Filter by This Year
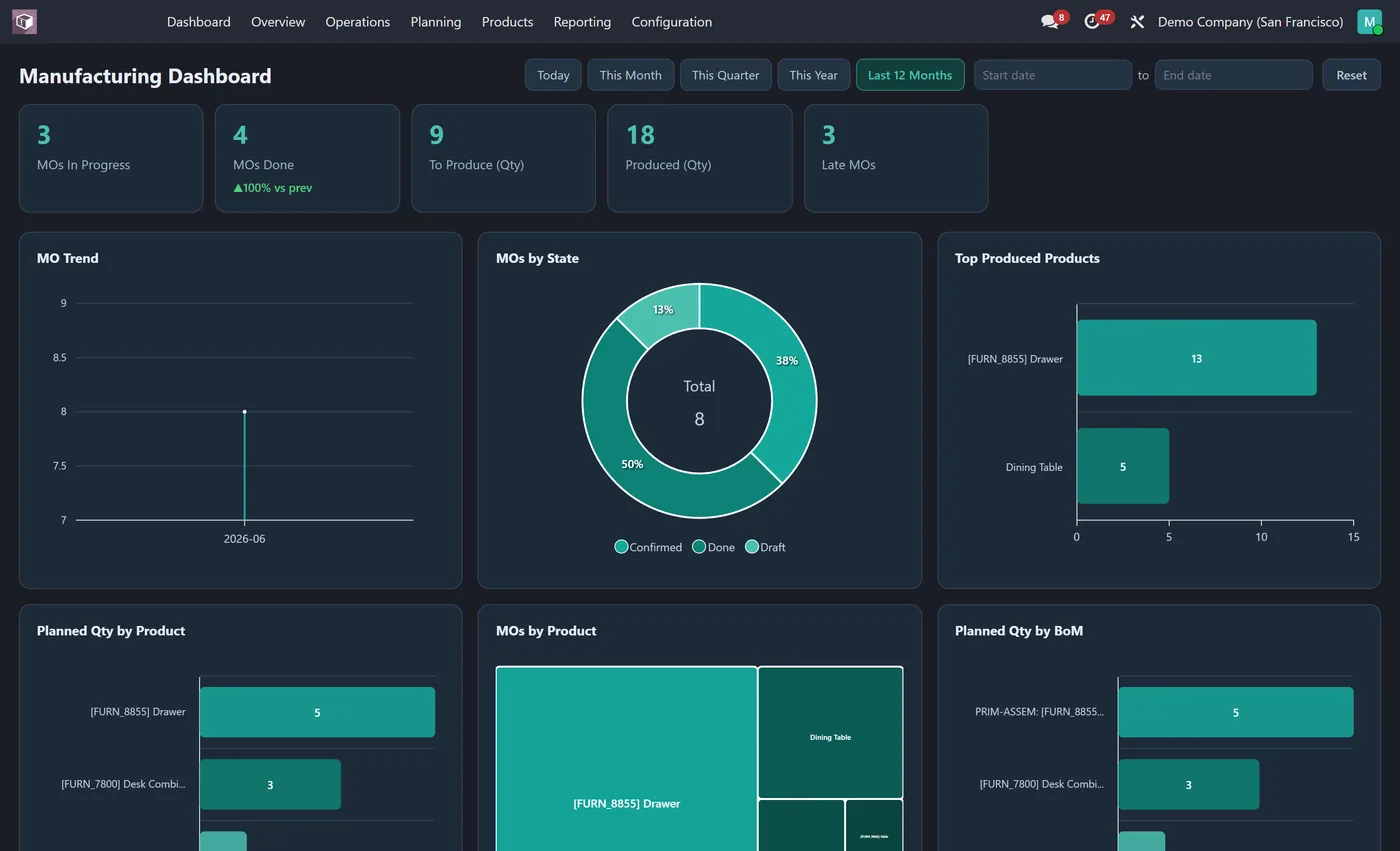1400x851 pixels. coord(813,75)
